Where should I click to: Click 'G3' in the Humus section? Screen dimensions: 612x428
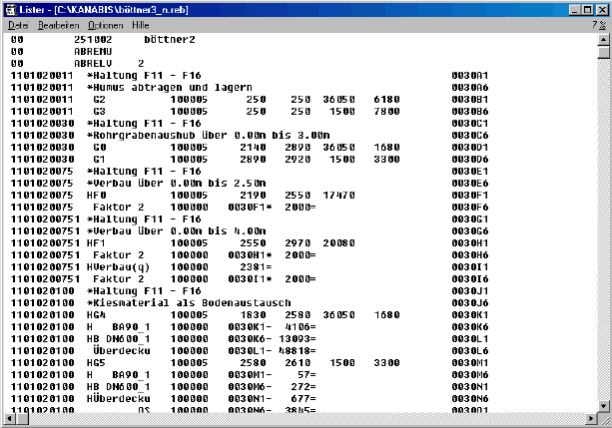(x=100, y=112)
